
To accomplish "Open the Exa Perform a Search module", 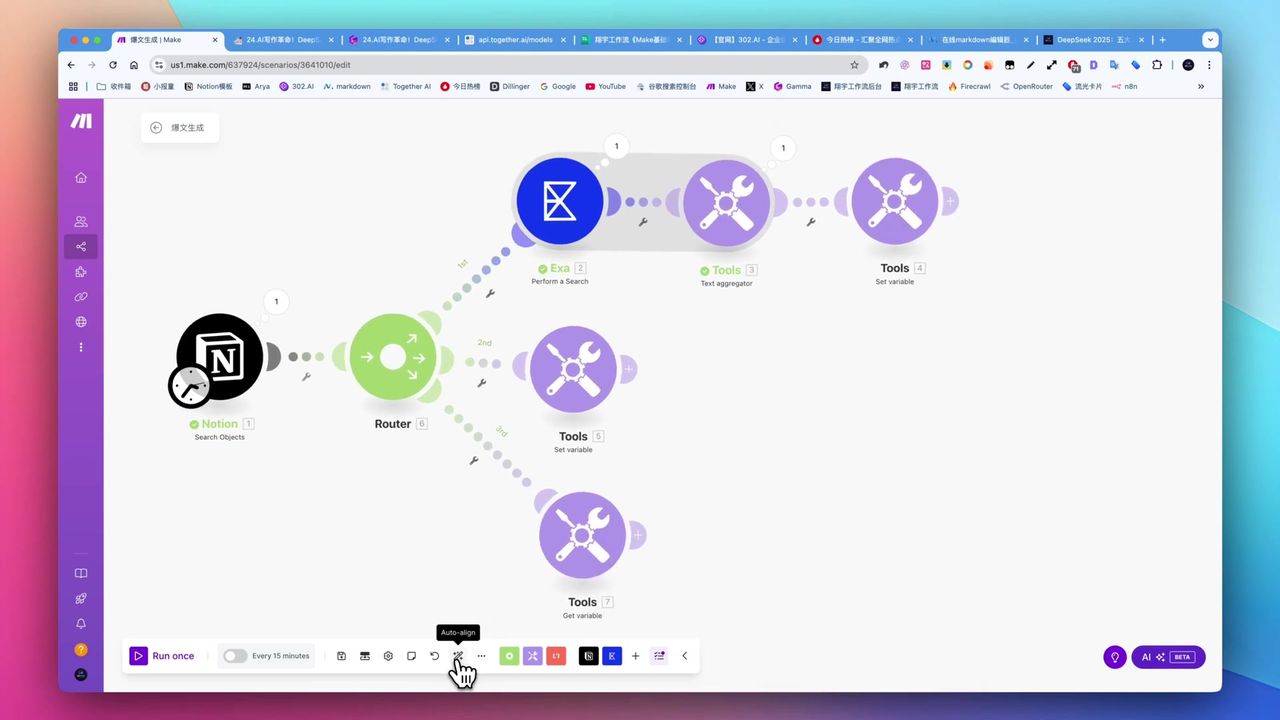I will click(559, 202).
